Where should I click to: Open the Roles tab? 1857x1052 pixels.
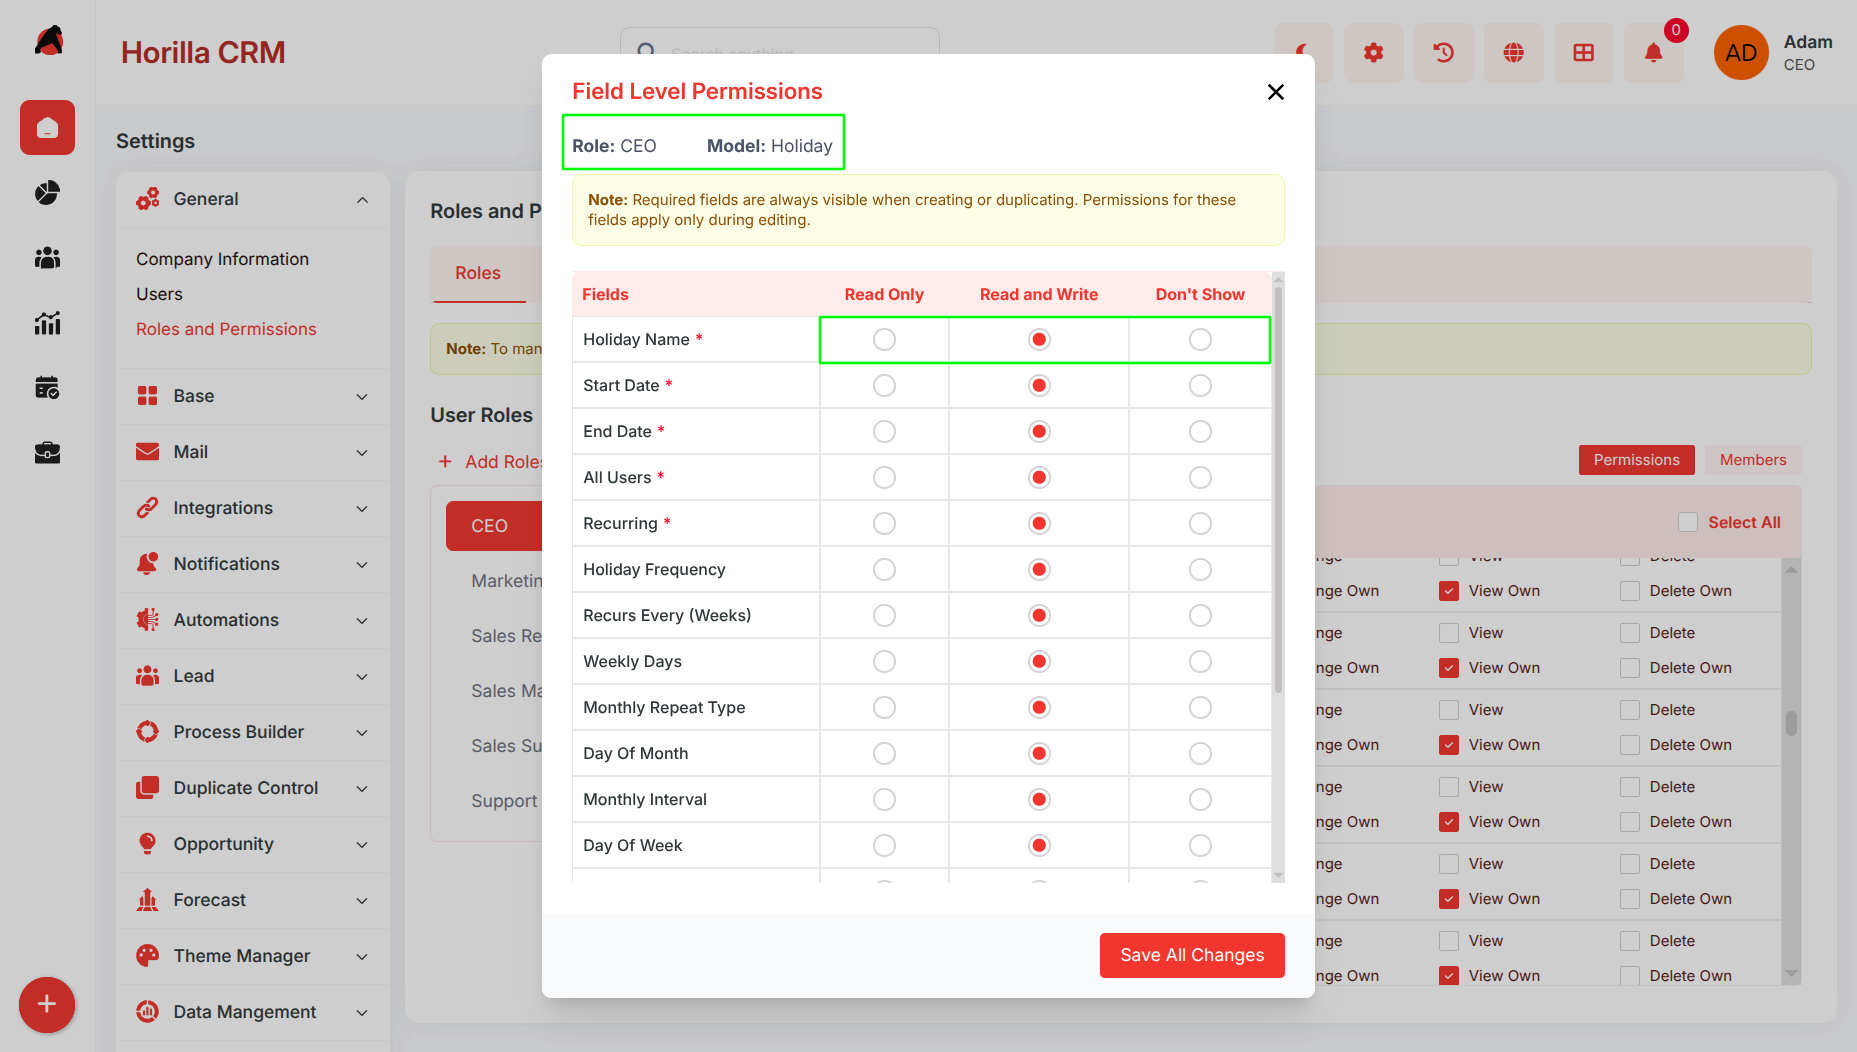(x=478, y=273)
